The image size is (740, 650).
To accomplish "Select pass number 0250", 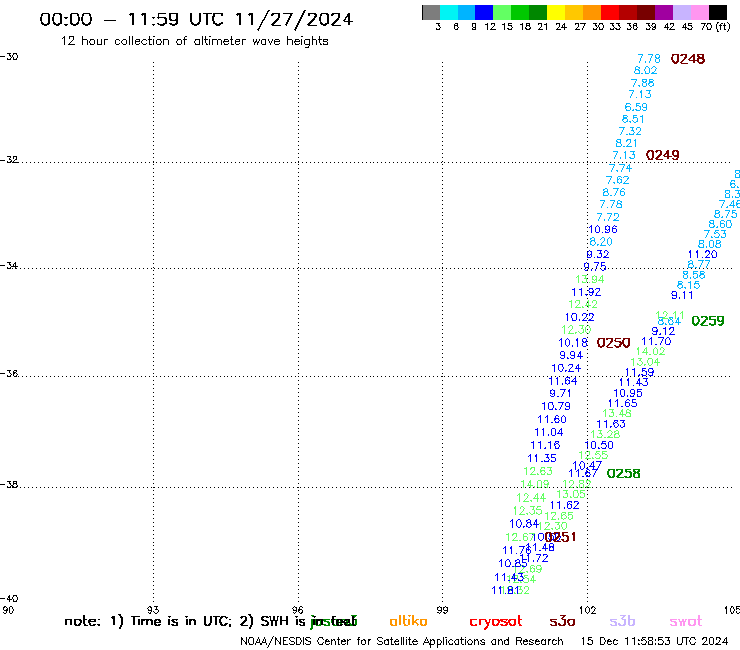I will 613,343.
